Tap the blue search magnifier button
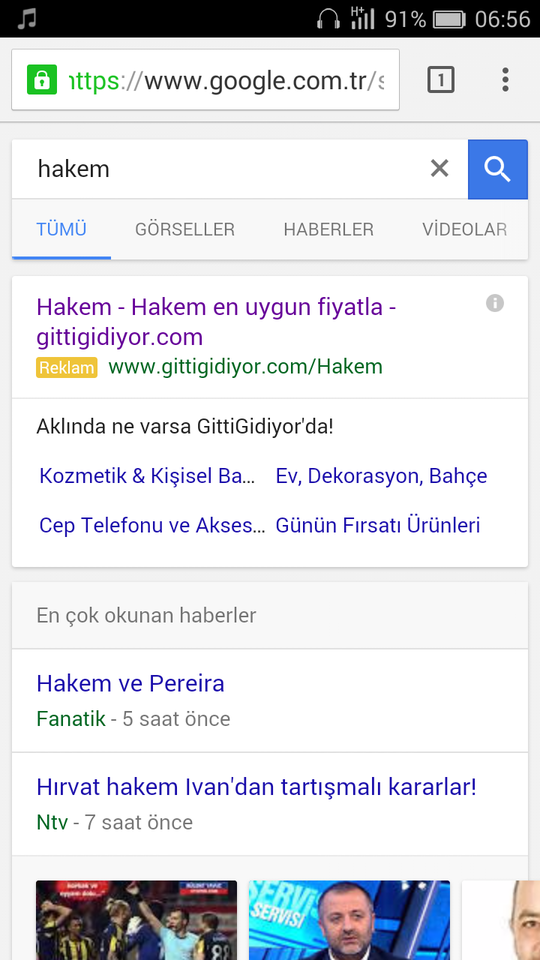 pyautogui.click(x=498, y=169)
